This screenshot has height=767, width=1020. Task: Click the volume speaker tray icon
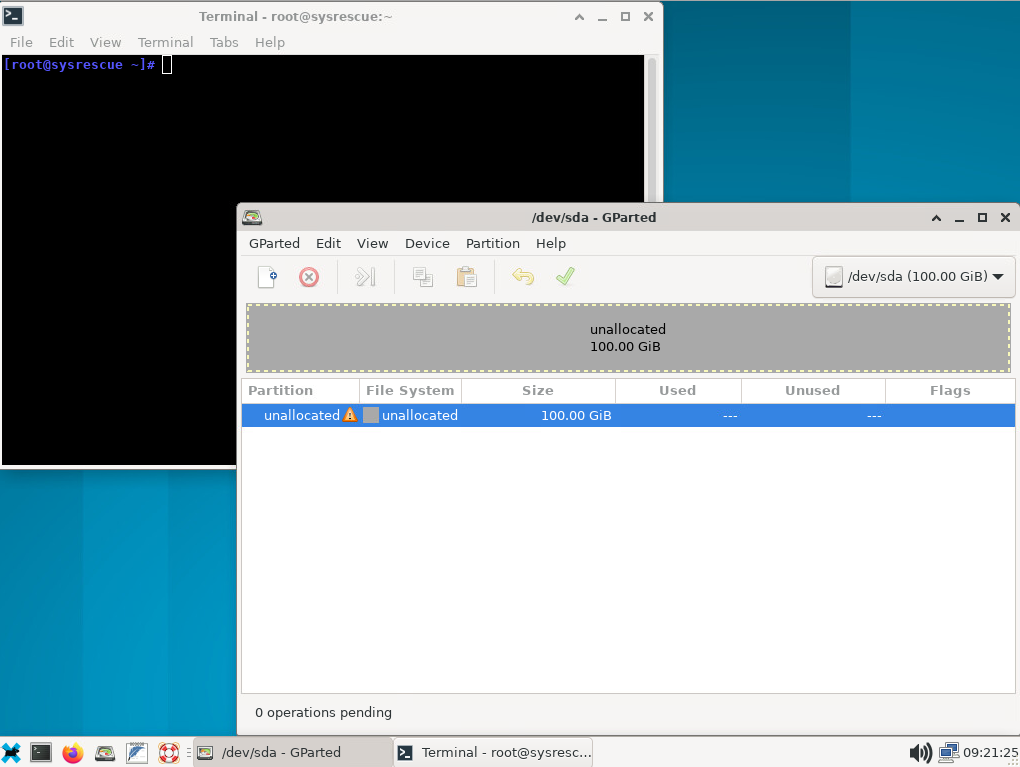coord(920,753)
